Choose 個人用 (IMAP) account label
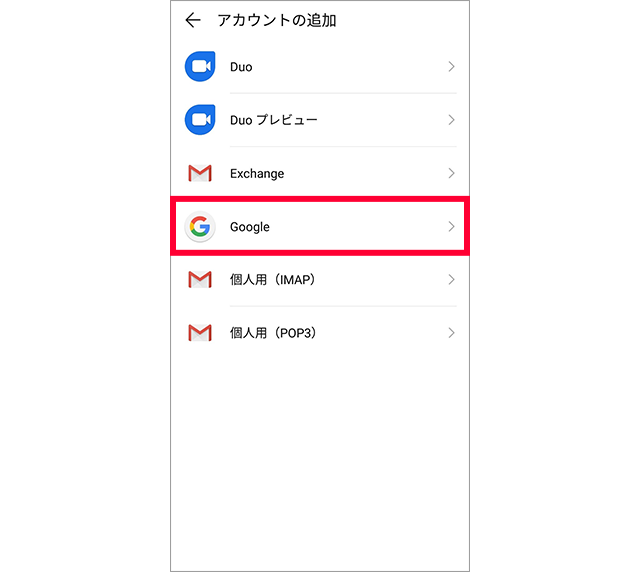Screen dimensions: 640x572 click(x=272, y=280)
